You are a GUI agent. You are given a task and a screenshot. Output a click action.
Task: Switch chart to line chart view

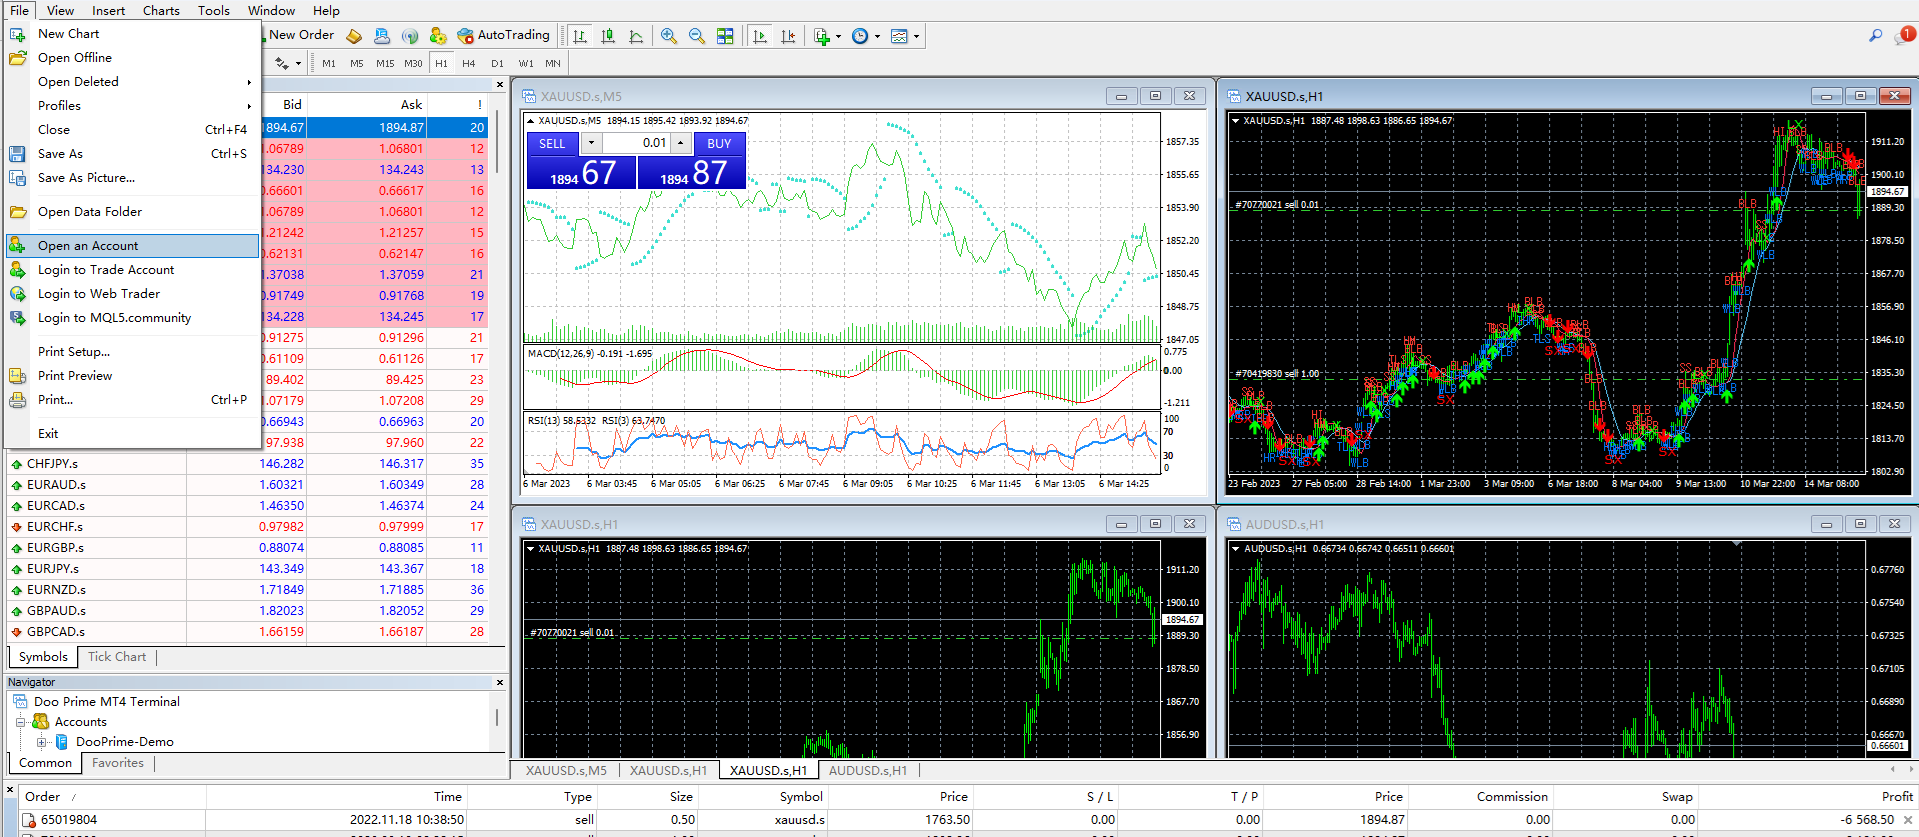(636, 36)
